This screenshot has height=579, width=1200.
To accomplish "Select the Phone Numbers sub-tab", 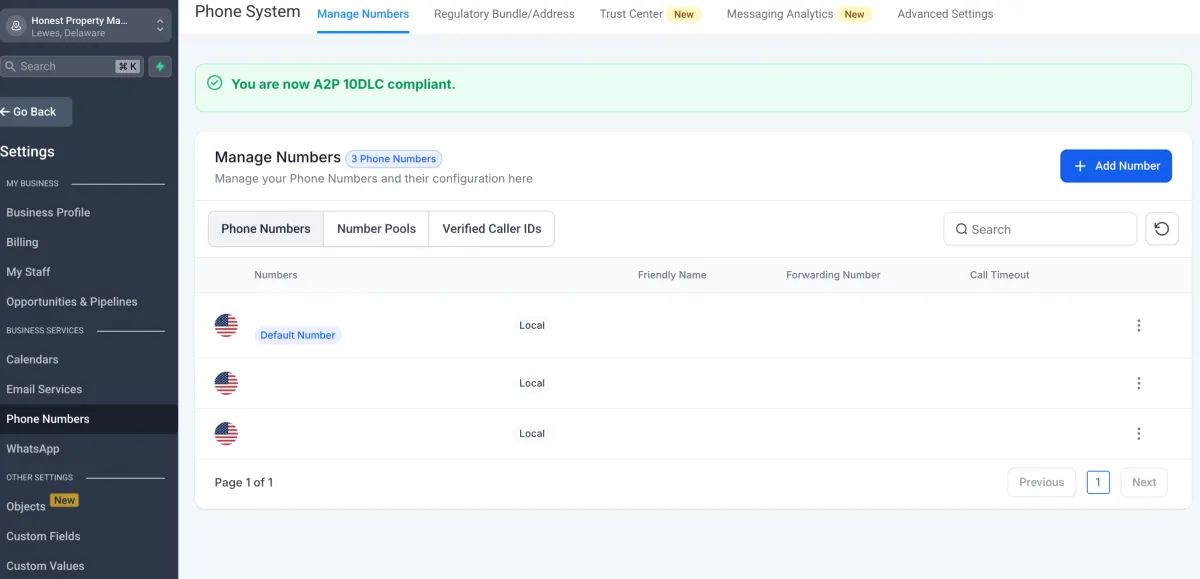I will [x=266, y=229].
